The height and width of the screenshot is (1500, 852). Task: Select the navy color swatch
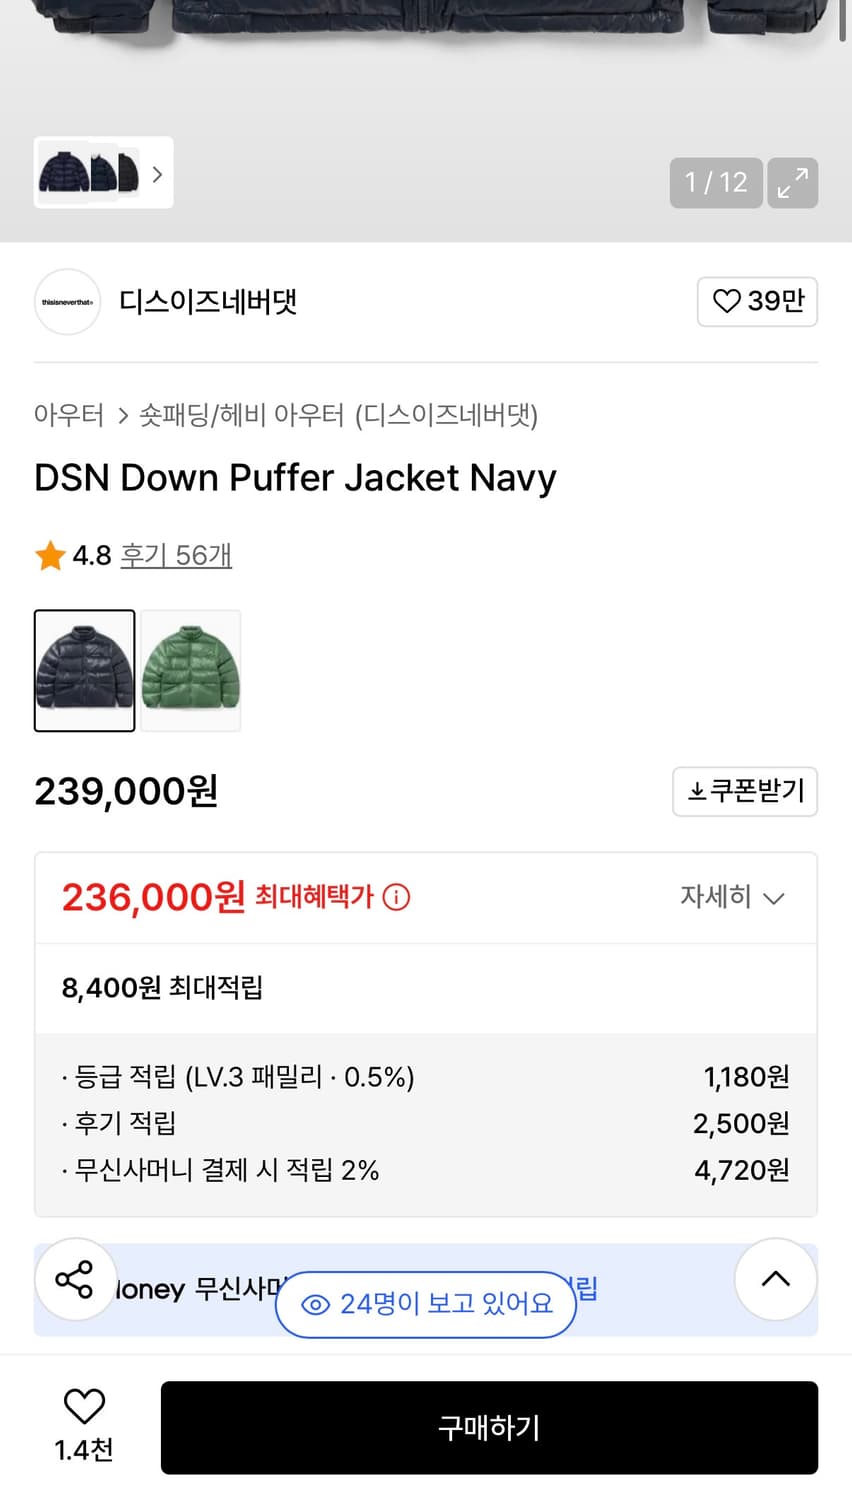85,671
